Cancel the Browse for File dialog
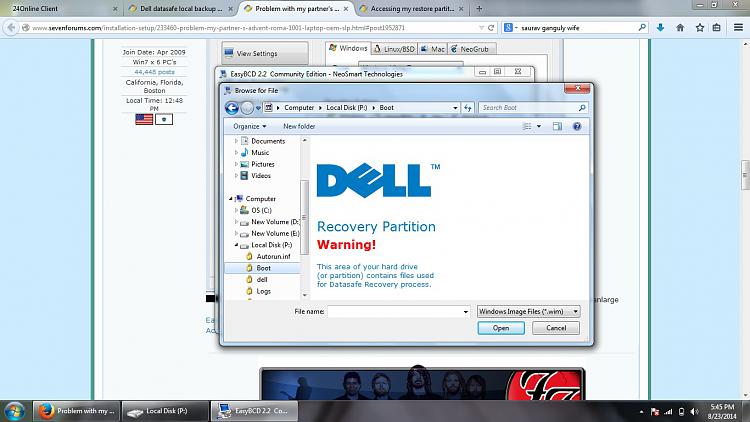The image size is (750, 422). coord(556,328)
